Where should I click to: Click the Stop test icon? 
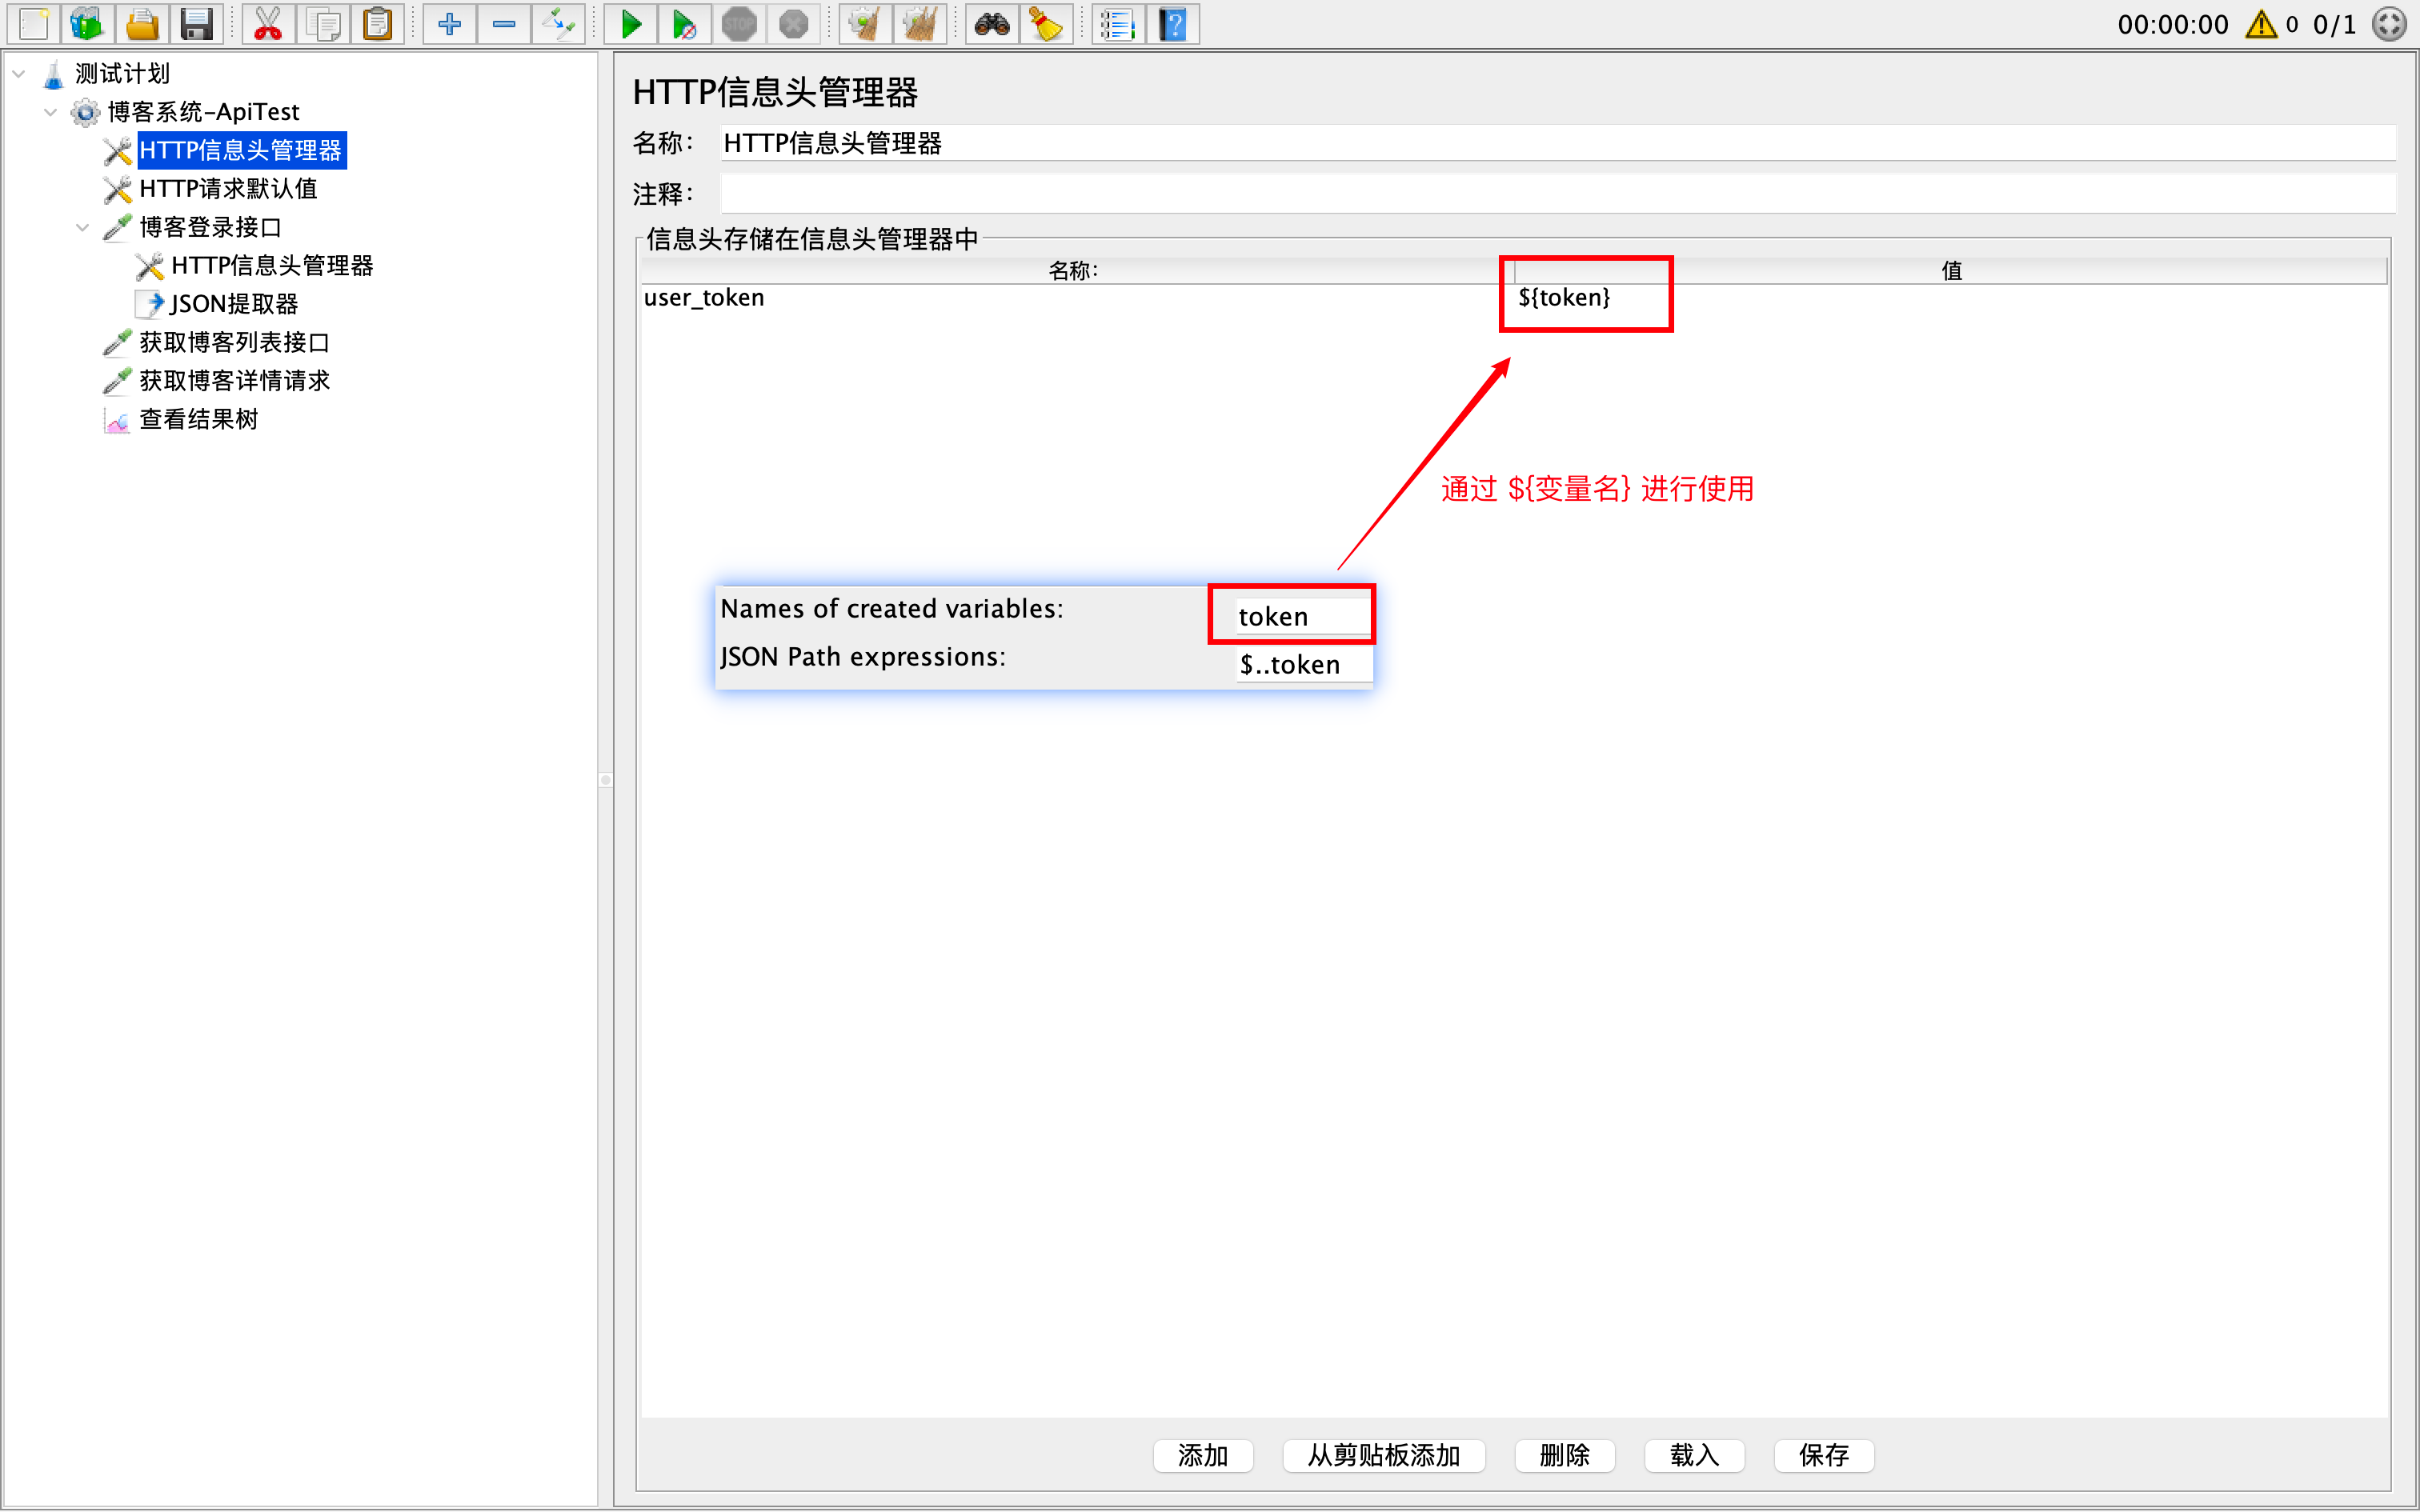tap(739, 24)
